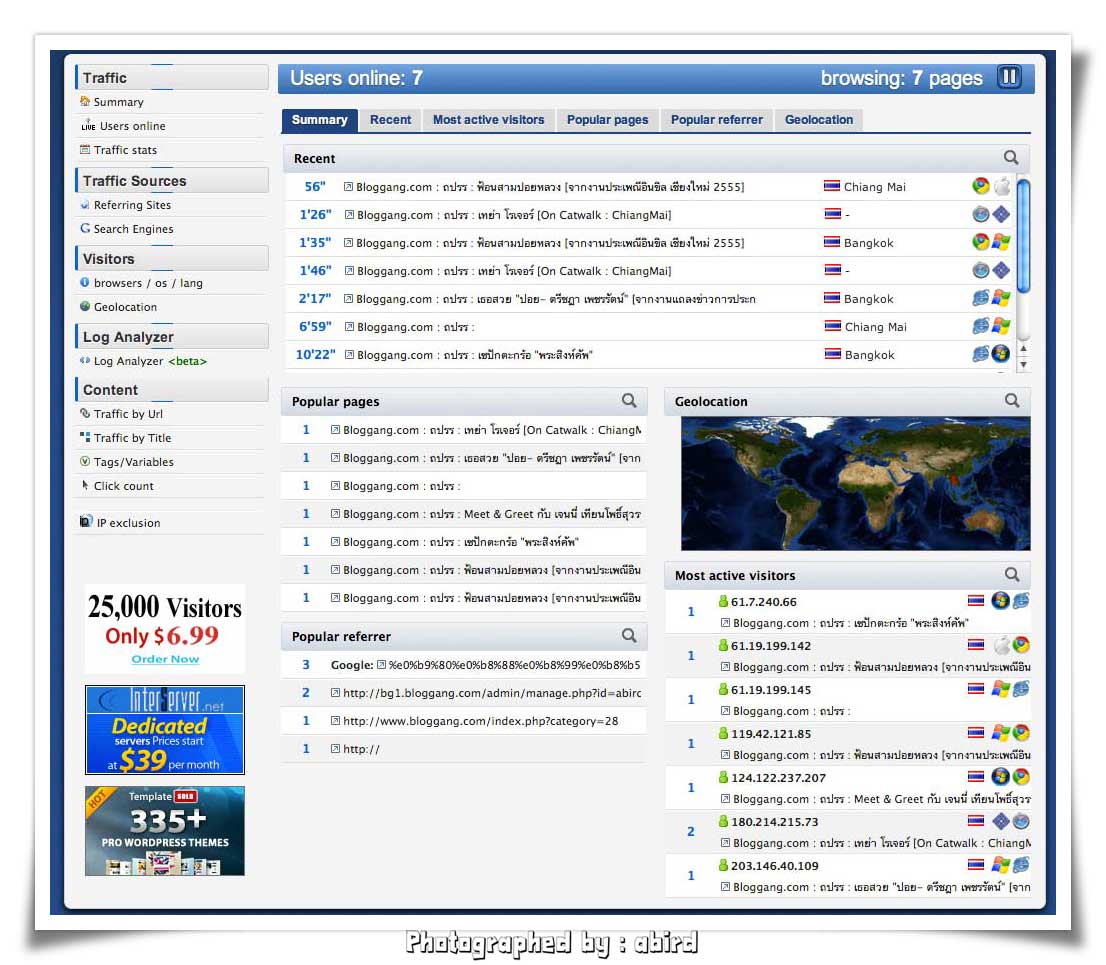
Task: Click the page icon before Meet & Greet popular page
Action: click(x=336, y=514)
